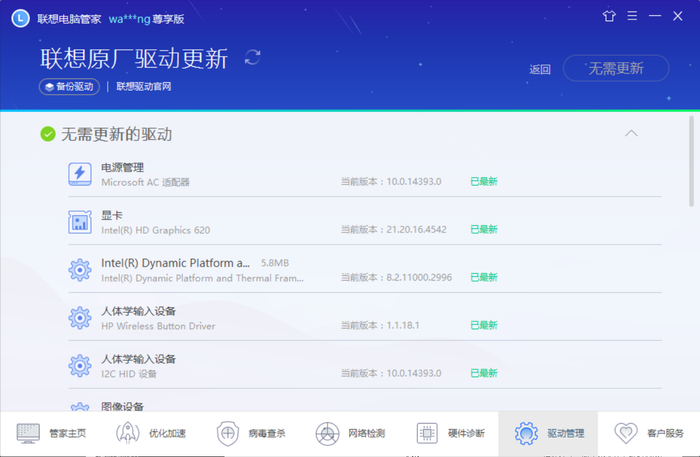Image resolution: width=700 pixels, height=457 pixels.
Task: Click the refresh icon beside driver update title
Action: [252, 57]
